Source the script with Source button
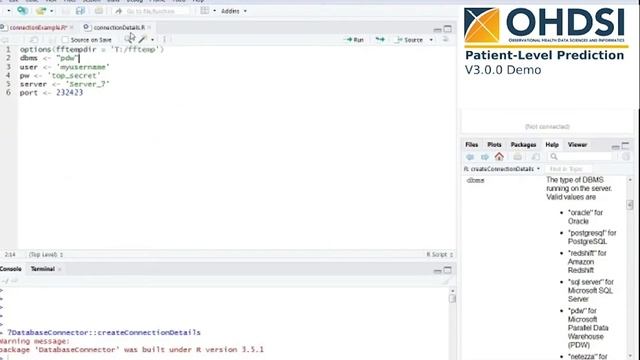 [x=409, y=40]
